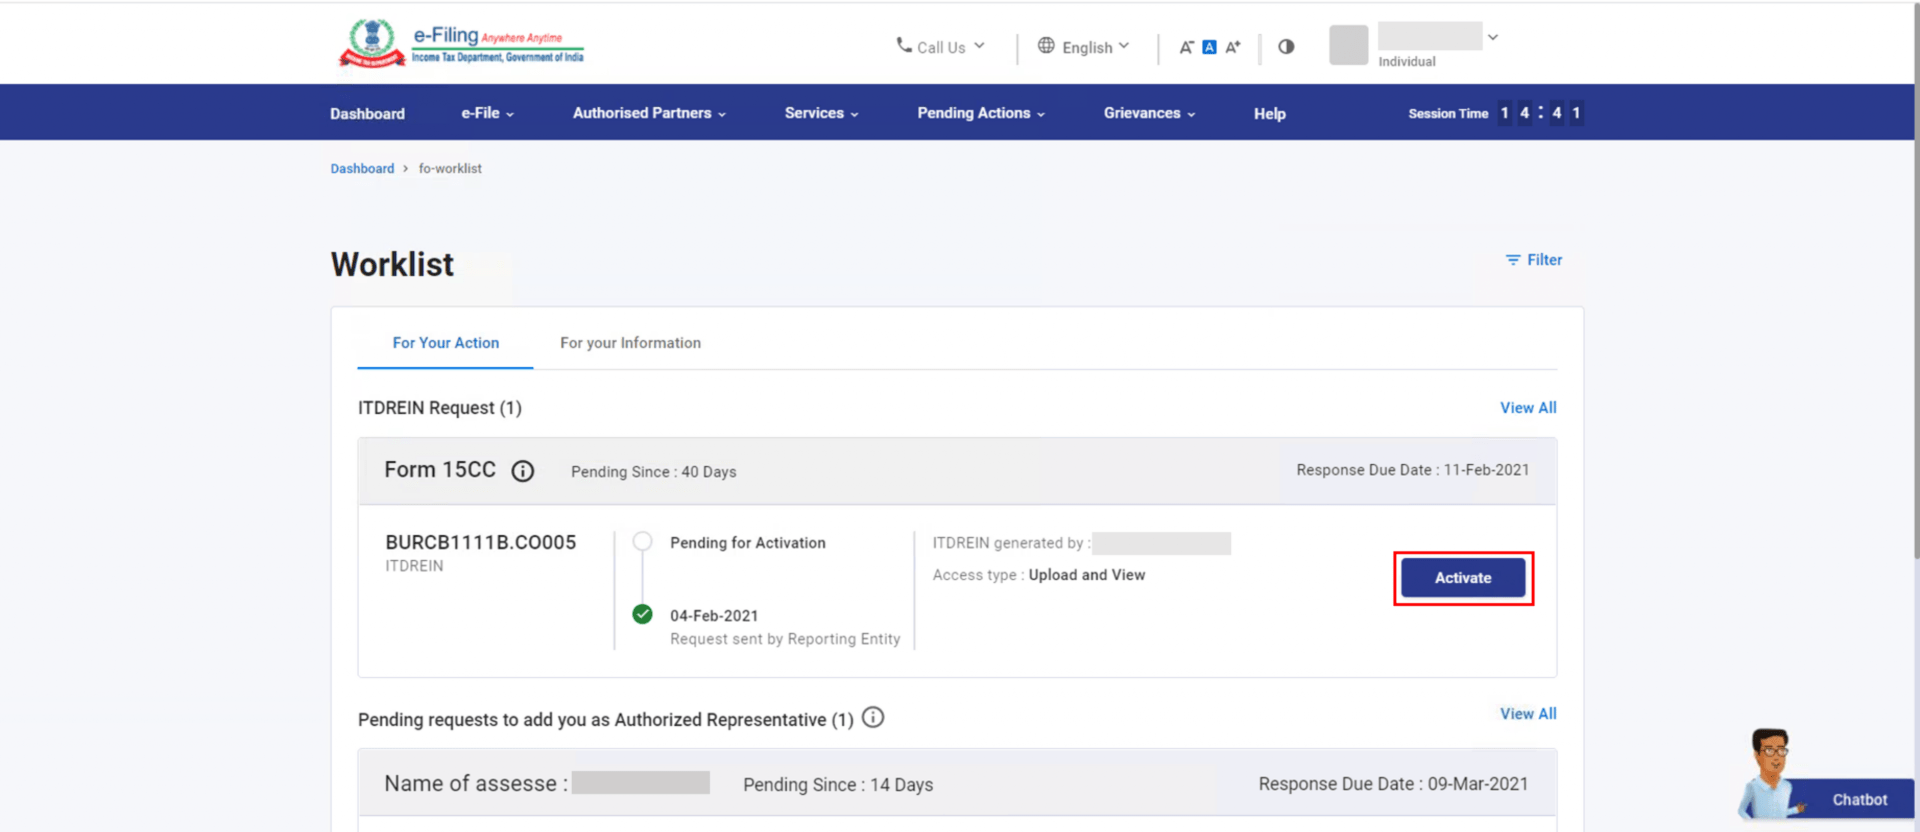The width and height of the screenshot is (1920, 832).
Task: Toggle the high contrast mode icon
Action: [1286, 47]
